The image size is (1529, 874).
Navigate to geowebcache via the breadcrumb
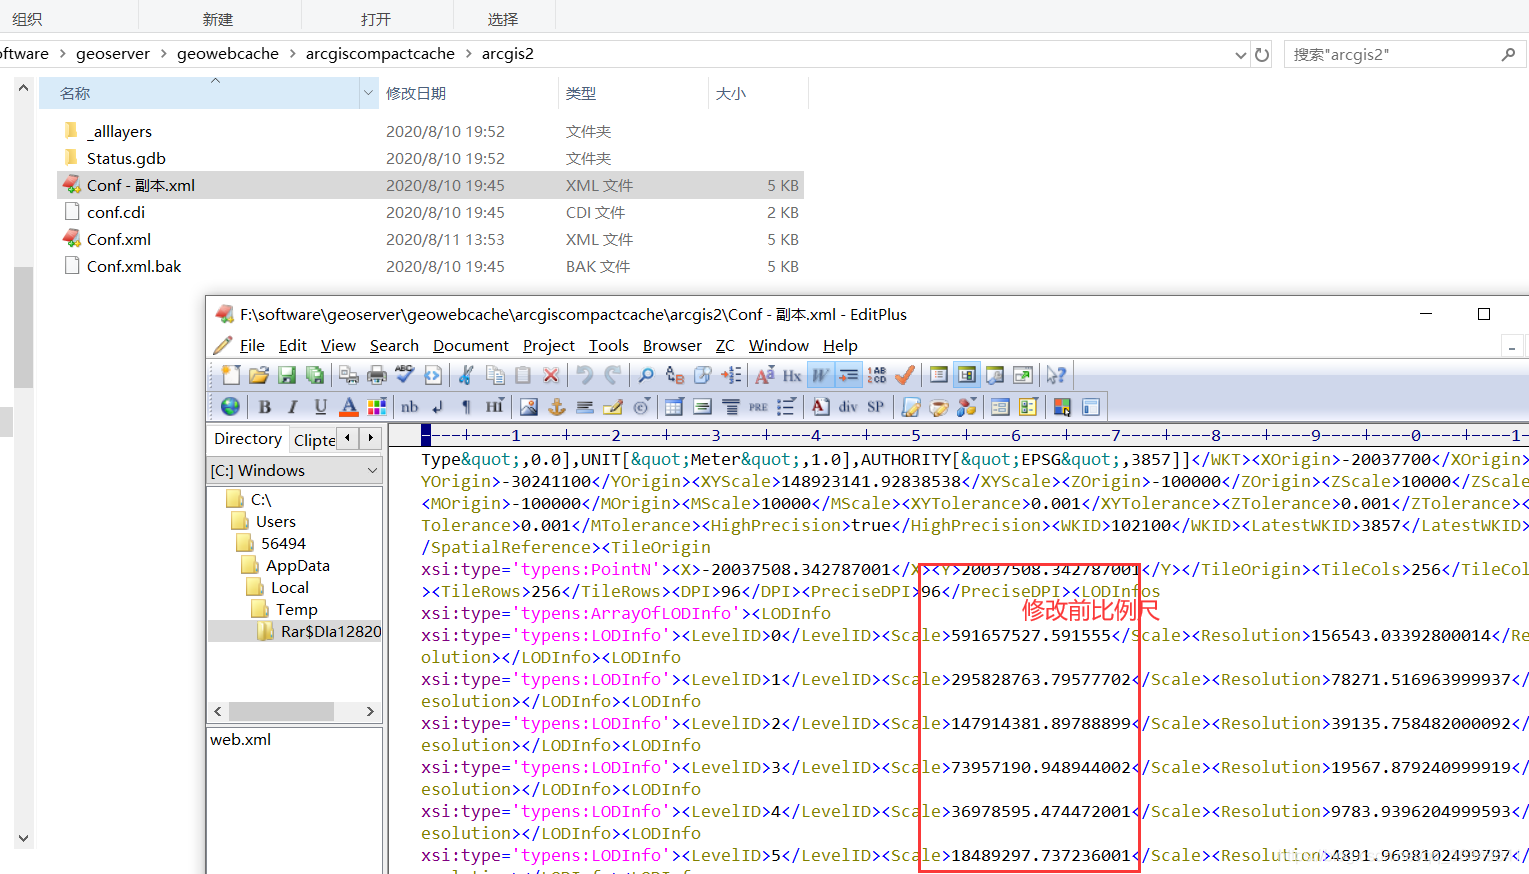tap(228, 53)
